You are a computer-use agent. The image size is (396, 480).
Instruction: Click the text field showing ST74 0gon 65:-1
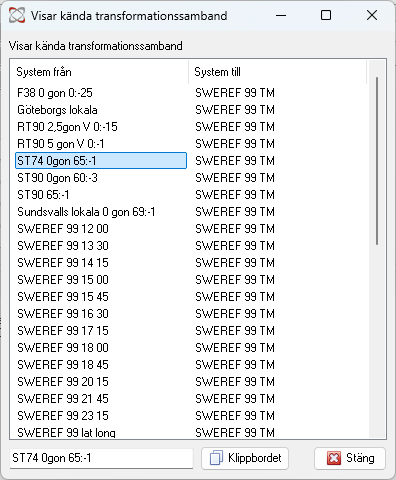101,458
